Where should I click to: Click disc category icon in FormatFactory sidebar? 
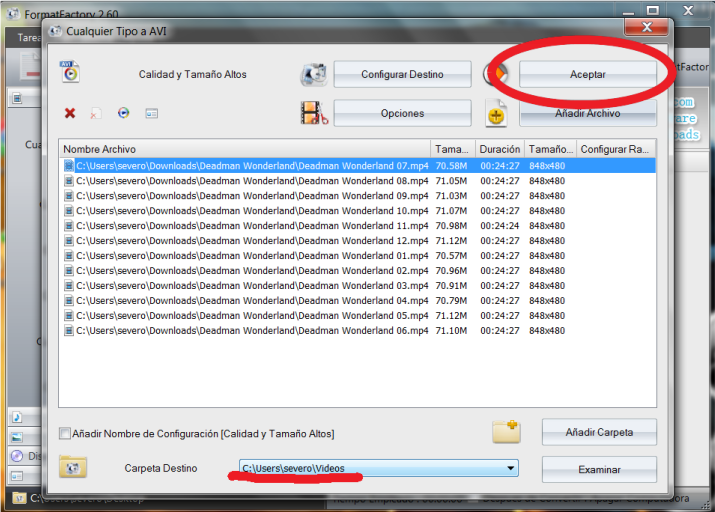[17, 456]
